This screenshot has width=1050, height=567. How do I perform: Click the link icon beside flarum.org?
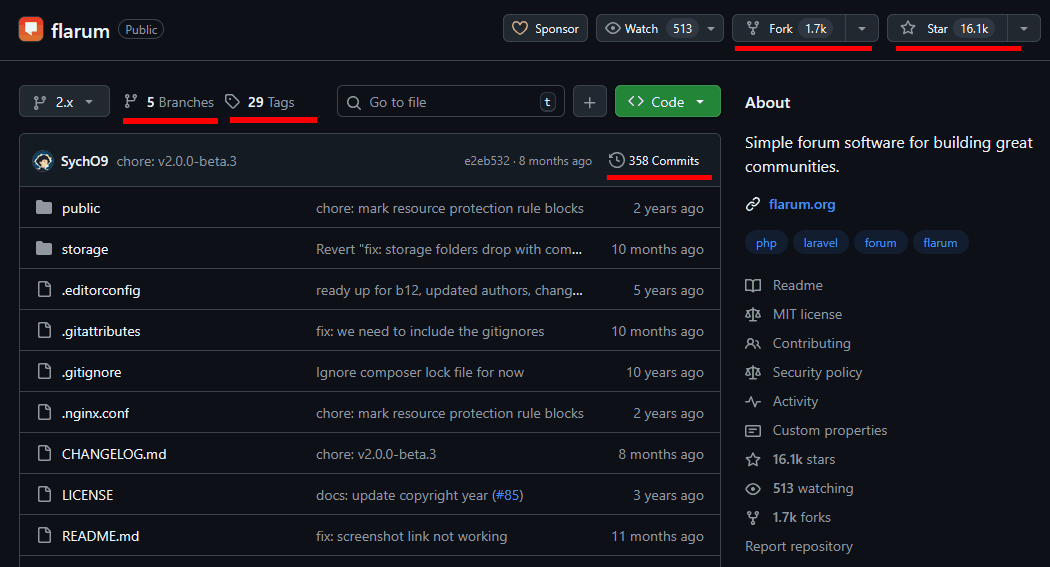753,204
